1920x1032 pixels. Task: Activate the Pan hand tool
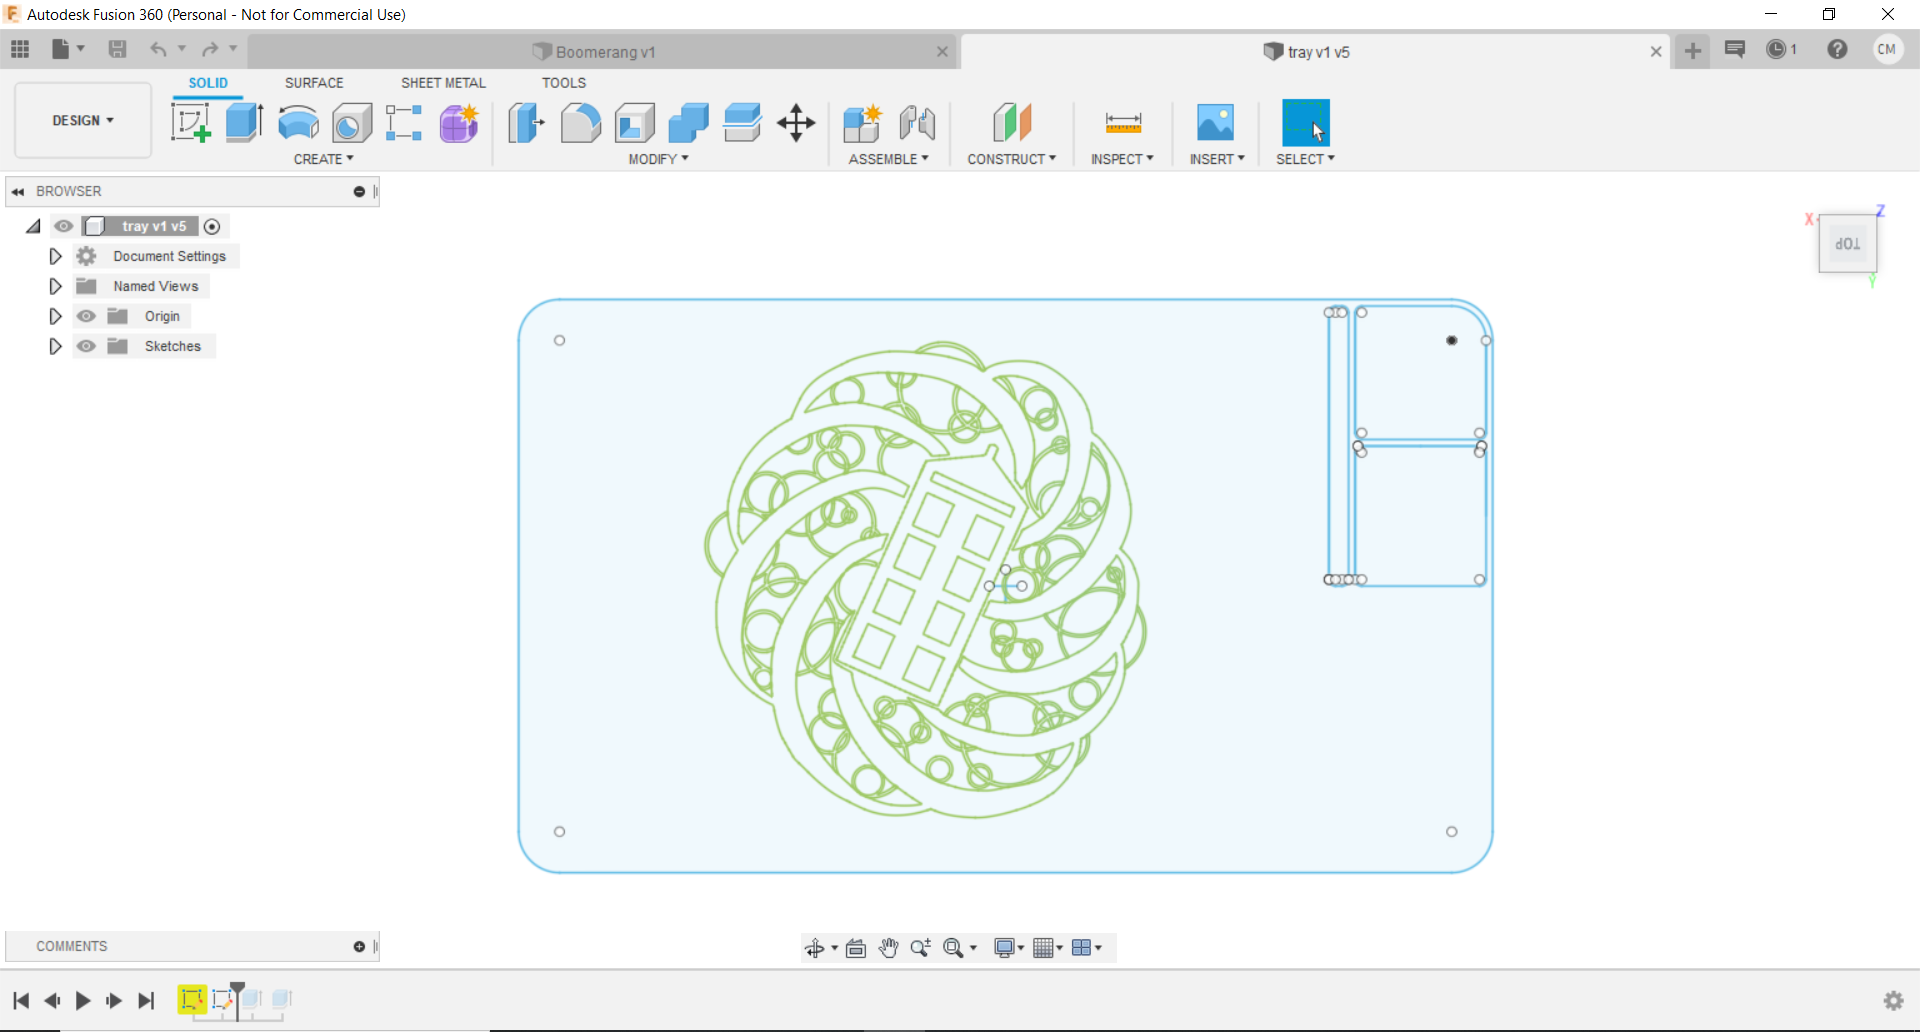[x=889, y=948]
